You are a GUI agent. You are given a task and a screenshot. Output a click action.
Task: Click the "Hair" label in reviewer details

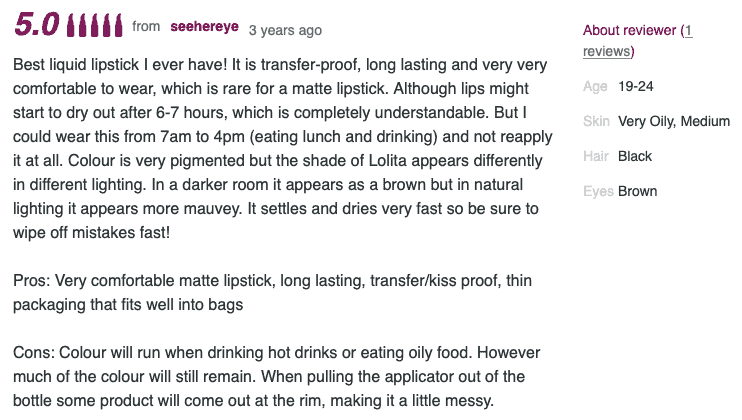click(x=596, y=157)
